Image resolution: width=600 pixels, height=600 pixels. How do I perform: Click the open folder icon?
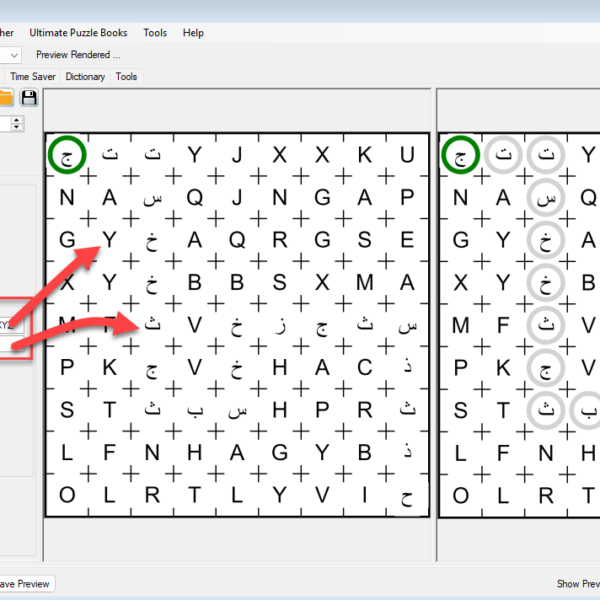pyautogui.click(x=5, y=97)
